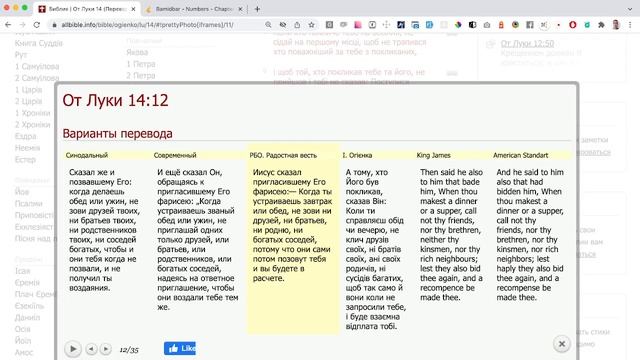This screenshot has height=360, width=640.
Task: Click the От Луки 14:12 heading
Action: 115,100
